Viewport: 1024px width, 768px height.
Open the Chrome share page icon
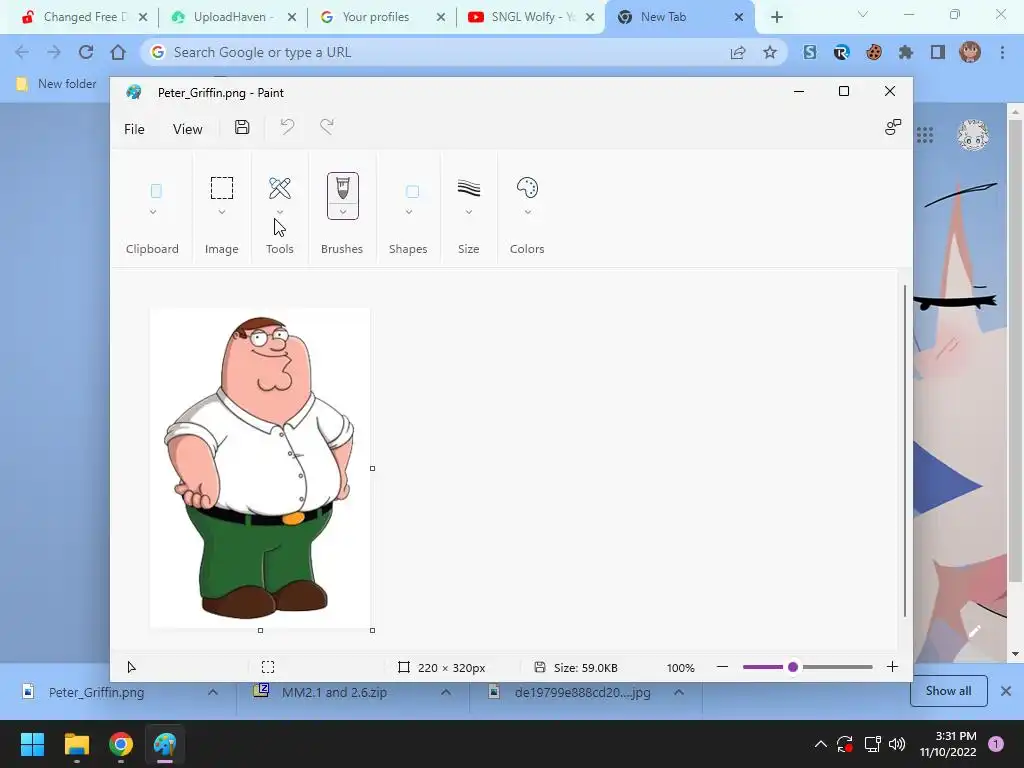[738, 52]
